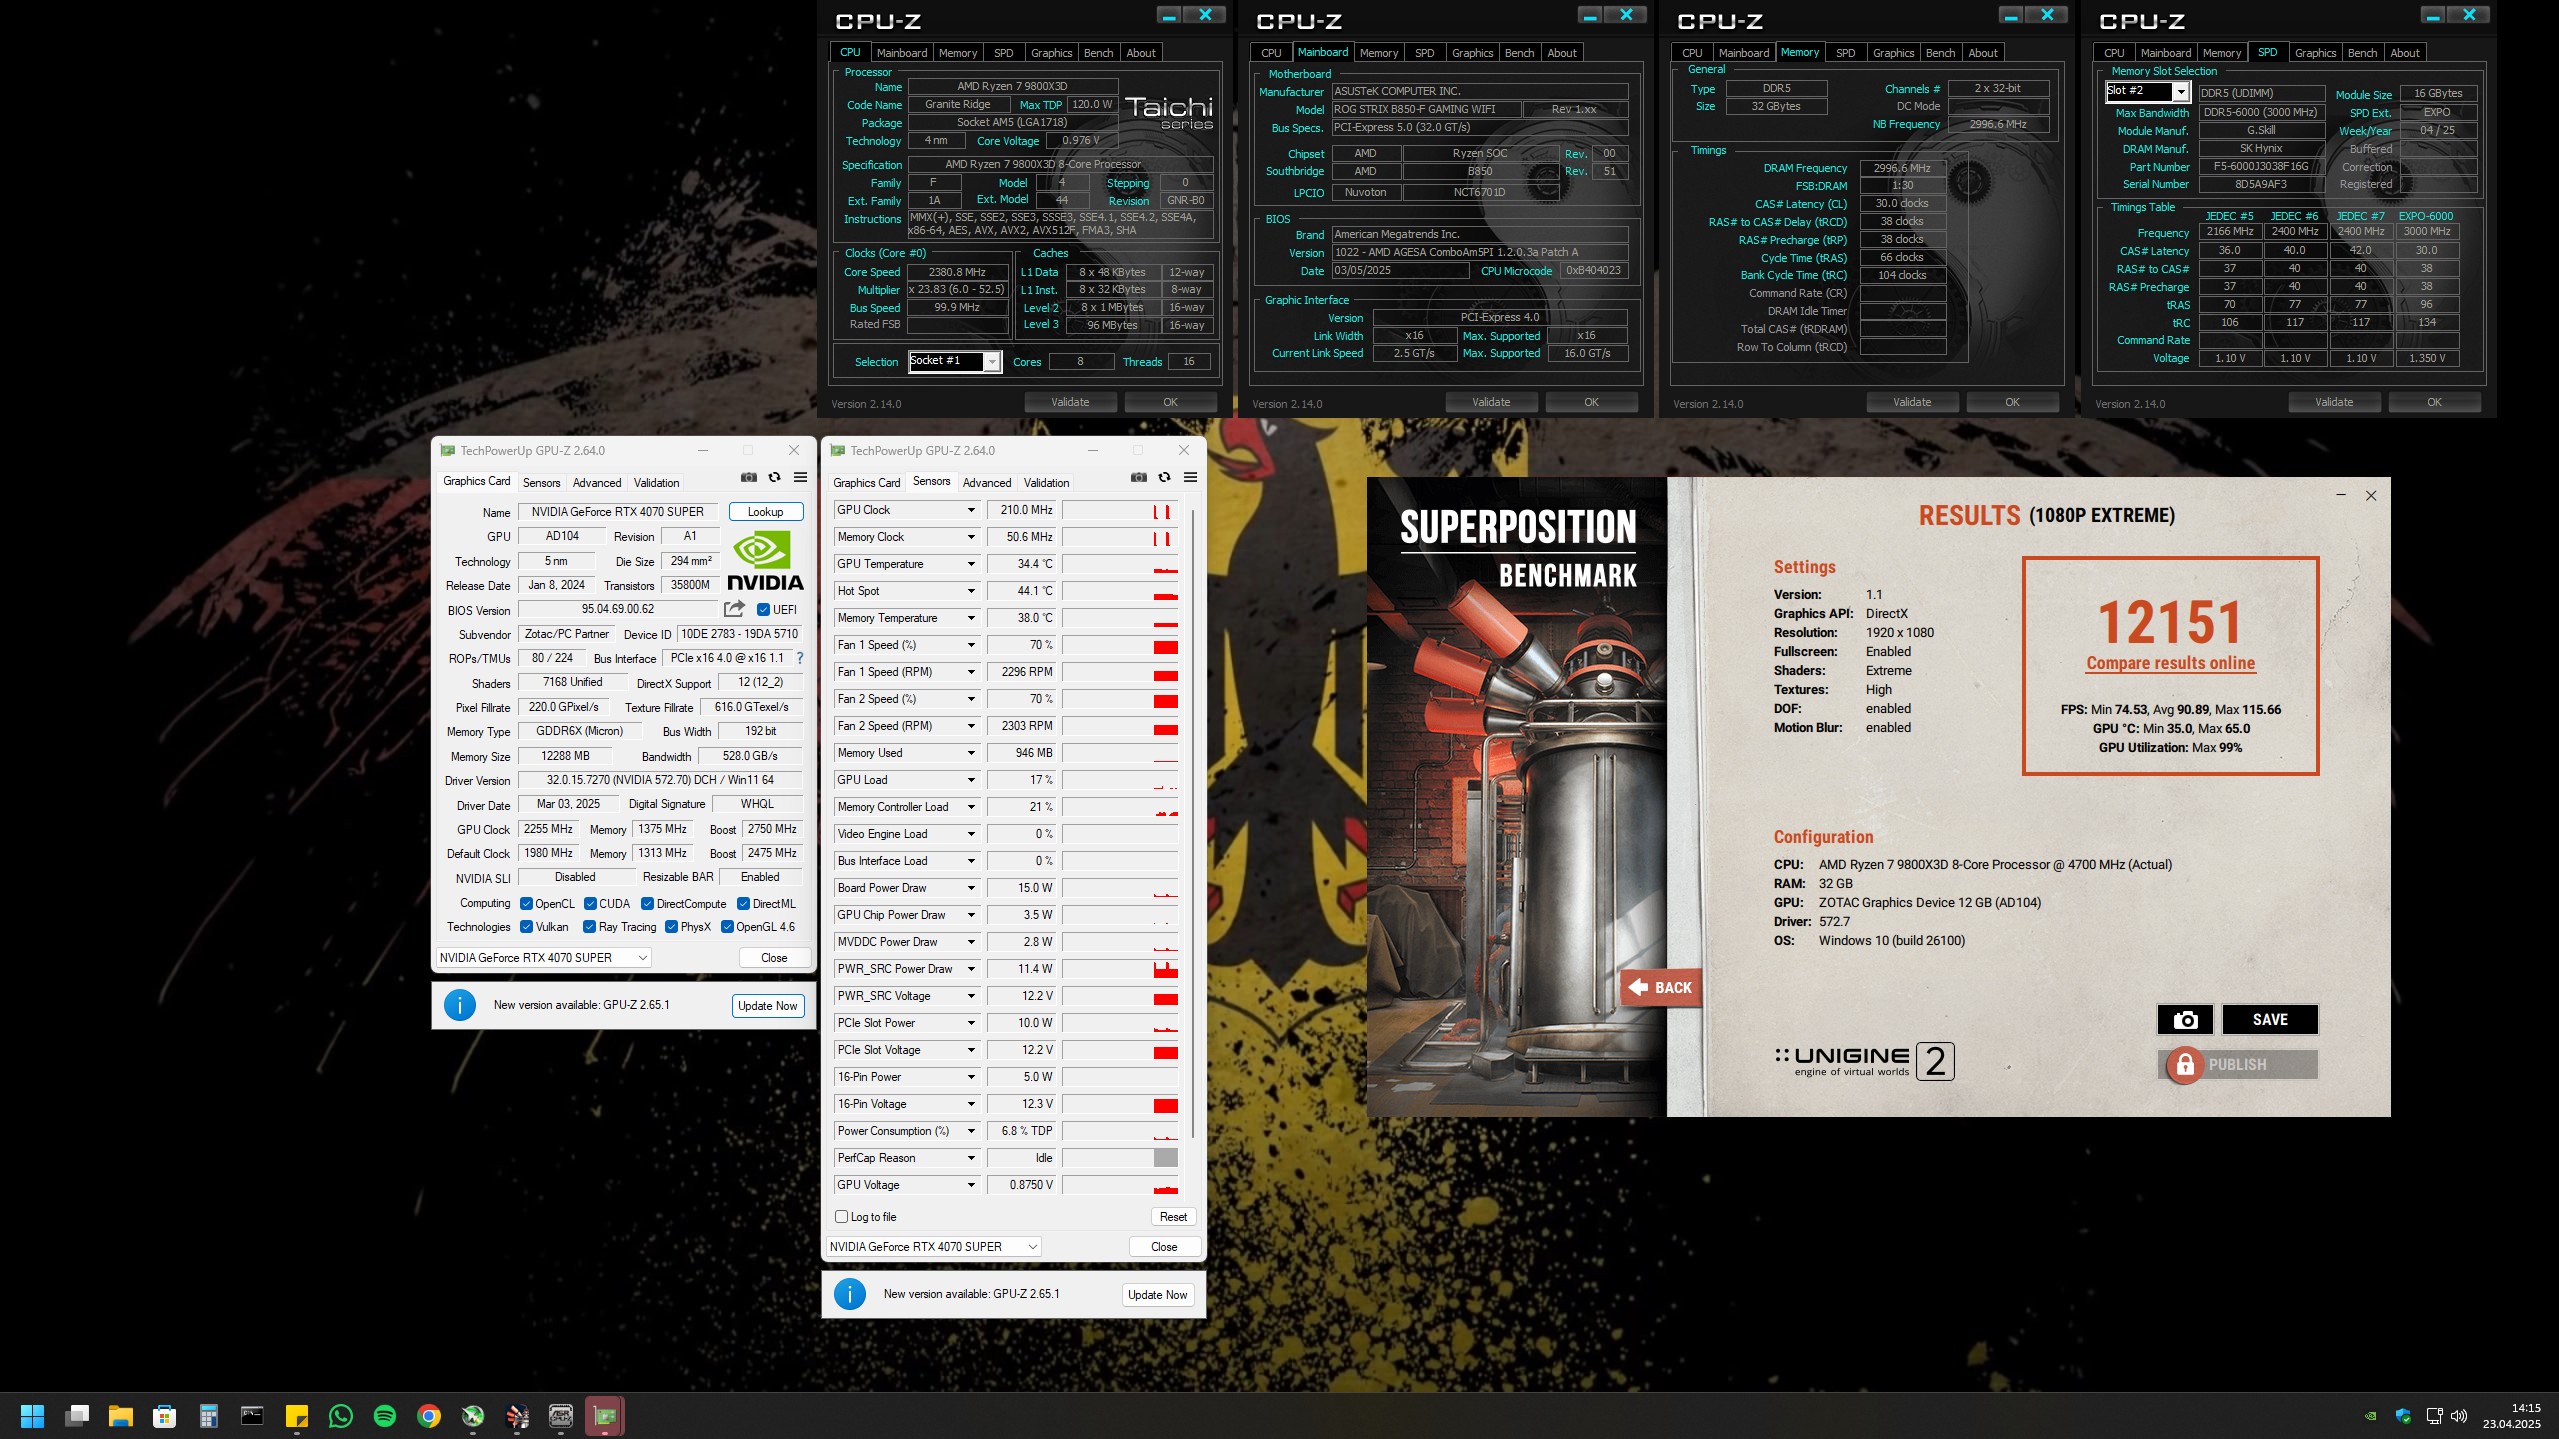Open GPU selector in GPU-Z Sensors window

(934, 1247)
